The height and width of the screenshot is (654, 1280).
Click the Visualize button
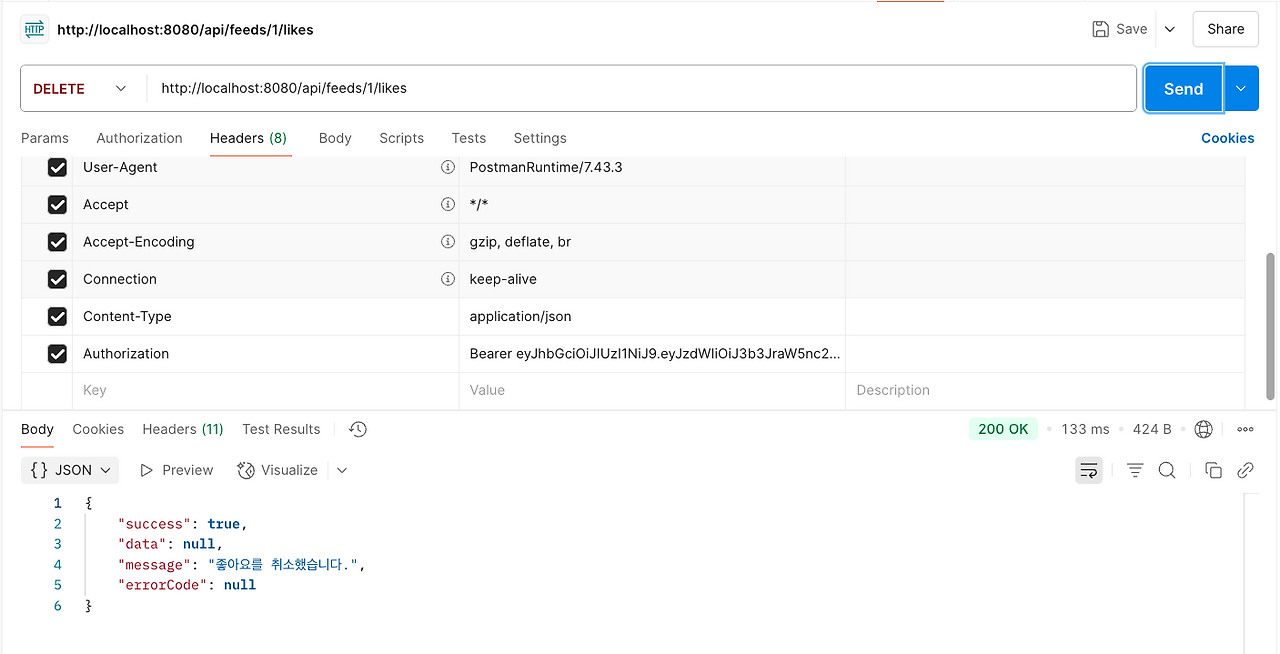[x=278, y=470]
